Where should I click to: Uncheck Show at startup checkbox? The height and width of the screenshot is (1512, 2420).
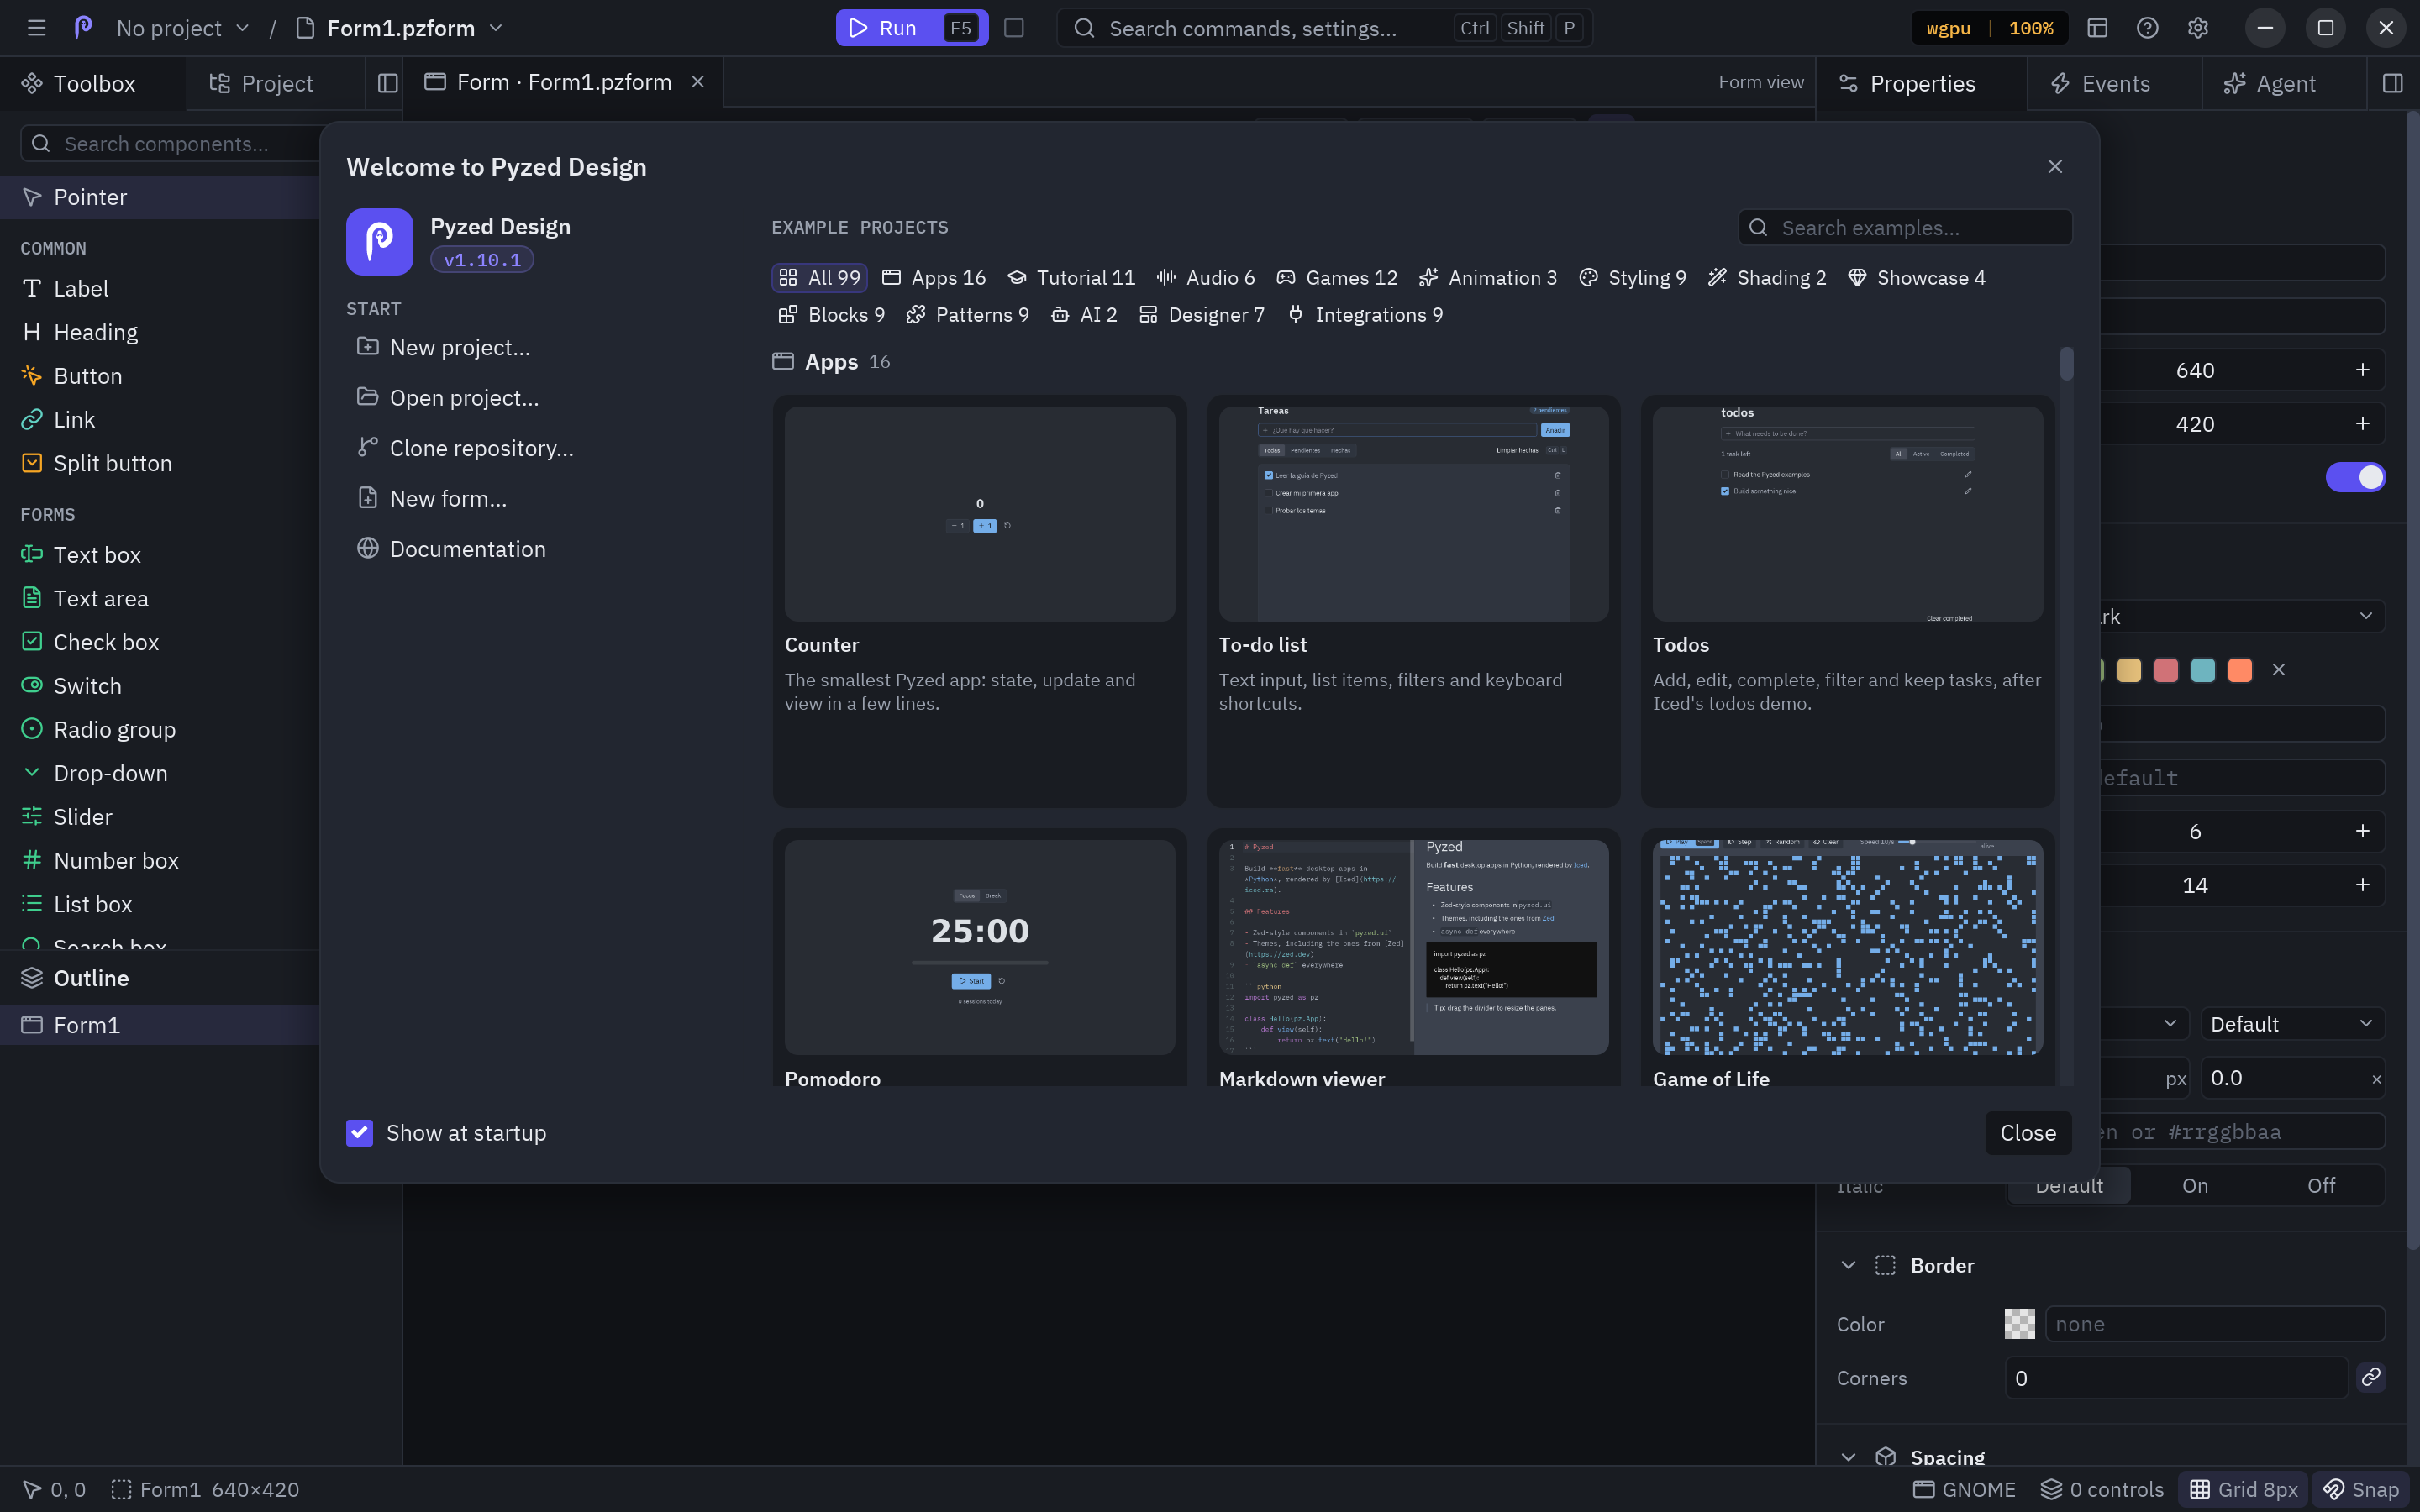360,1132
